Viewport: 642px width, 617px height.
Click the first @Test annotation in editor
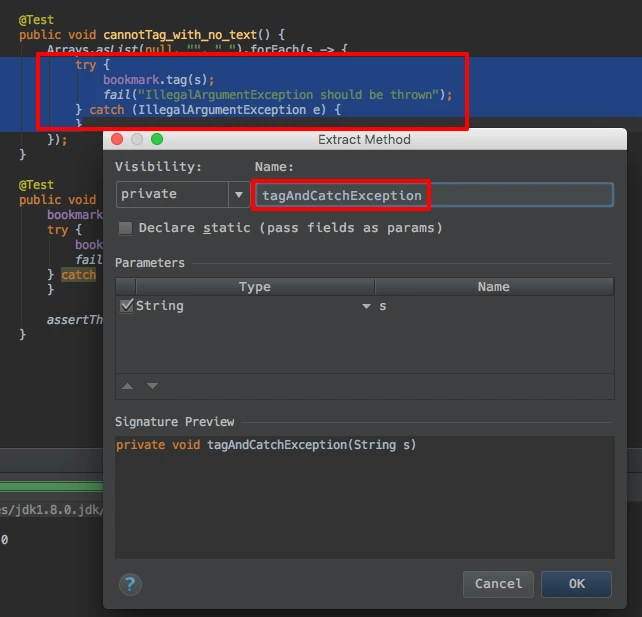[x=36, y=20]
